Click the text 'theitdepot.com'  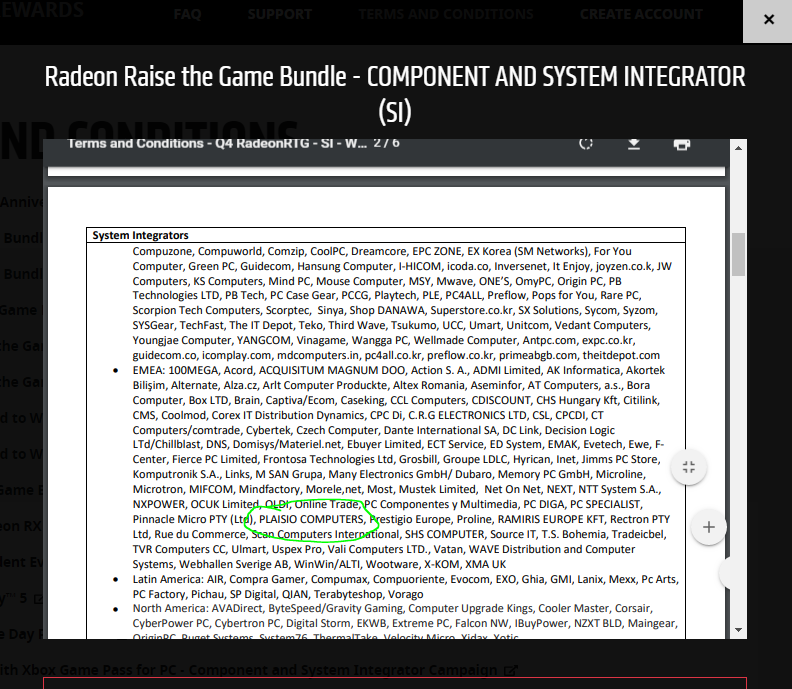[x=621, y=355]
